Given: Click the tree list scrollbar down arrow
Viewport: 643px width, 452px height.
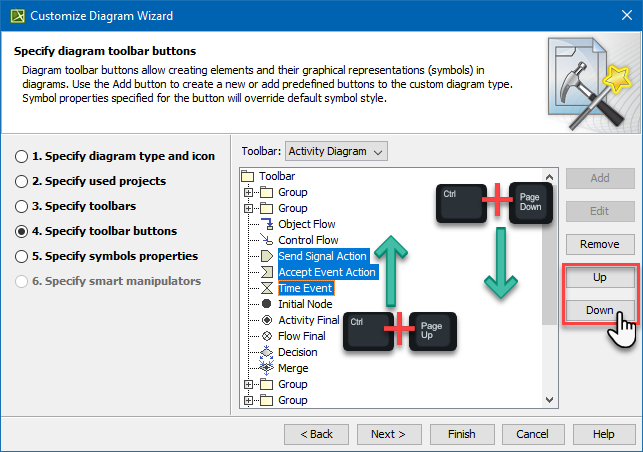Looking at the screenshot, I should click(x=550, y=399).
